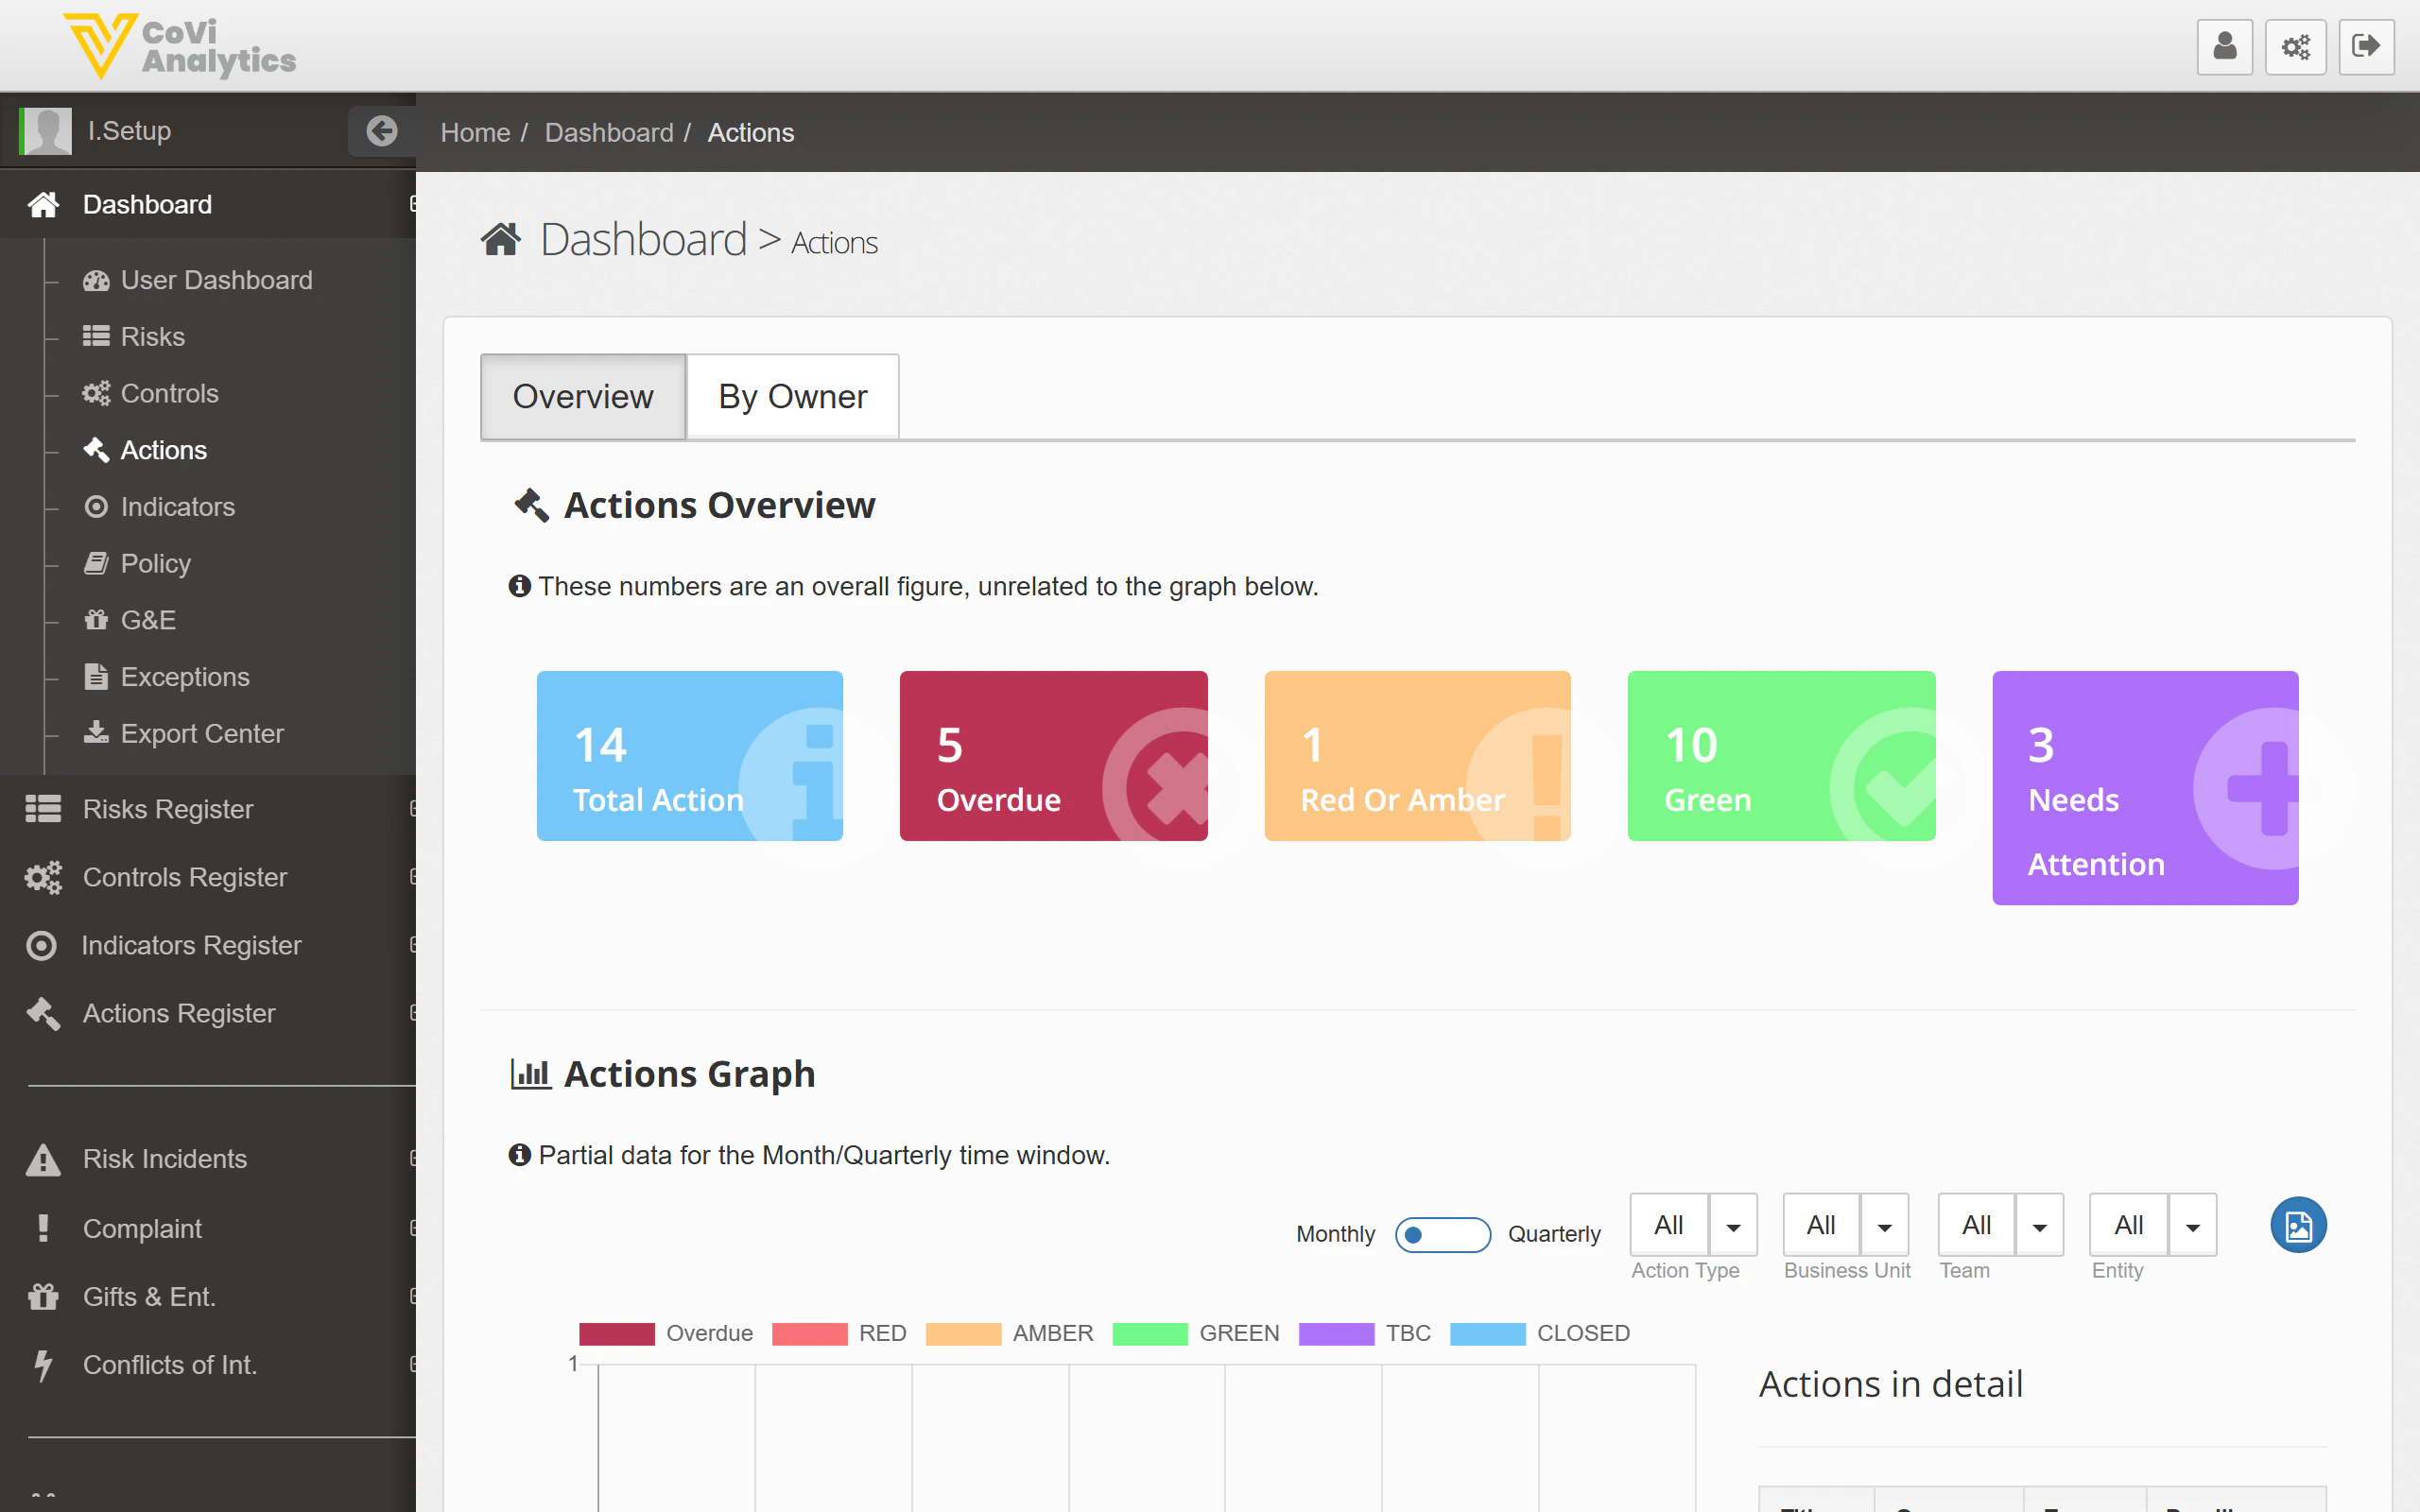This screenshot has width=2420, height=1512.
Task: Open the Policy section
Action: [x=155, y=563]
